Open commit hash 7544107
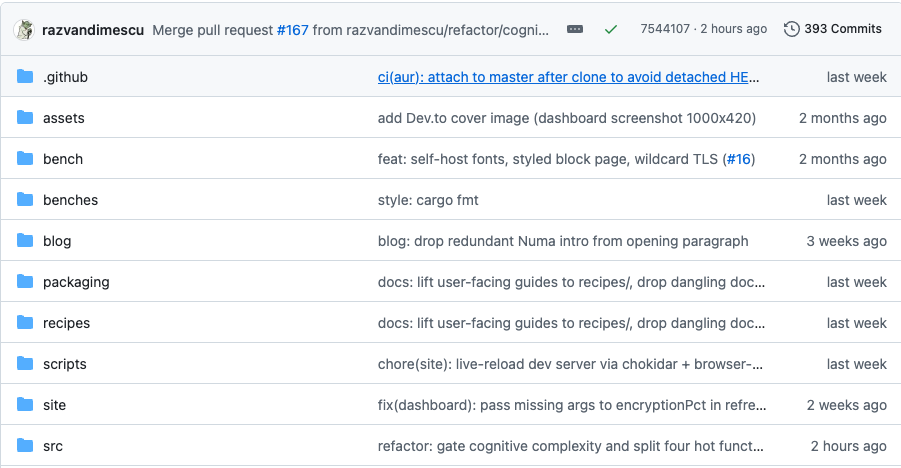This screenshot has width=901, height=468. tap(665, 29)
